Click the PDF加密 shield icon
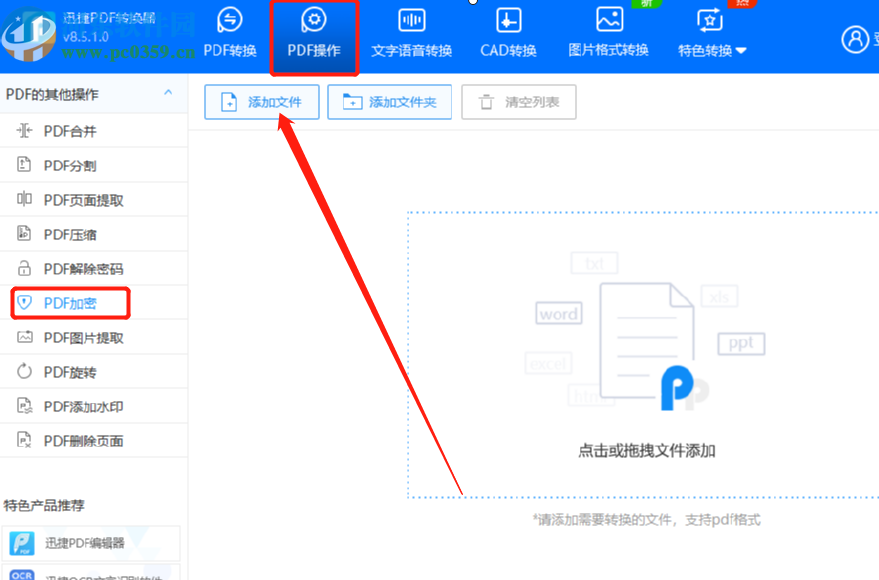This screenshot has height=580, width=879. tap(24, 303)
